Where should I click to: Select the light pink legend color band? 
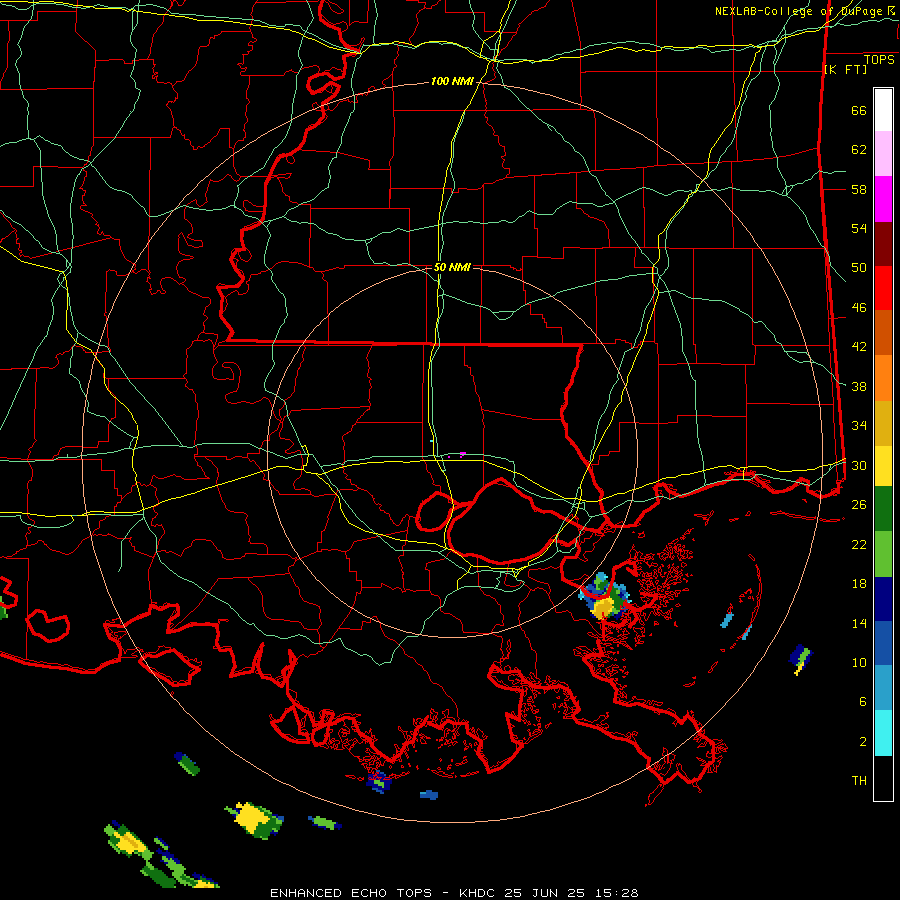click(x=883, y=154)
